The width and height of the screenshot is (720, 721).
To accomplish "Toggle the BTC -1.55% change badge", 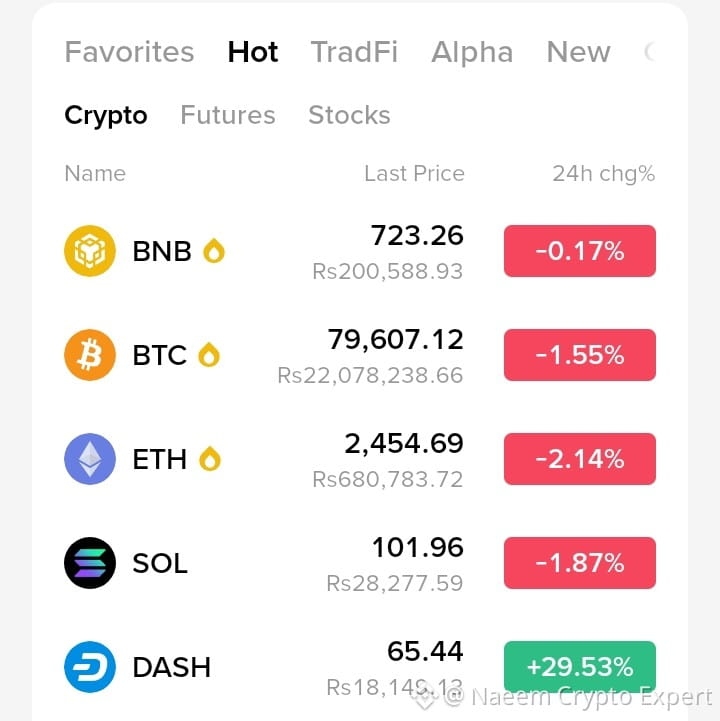I will click(x=580, y=355).
